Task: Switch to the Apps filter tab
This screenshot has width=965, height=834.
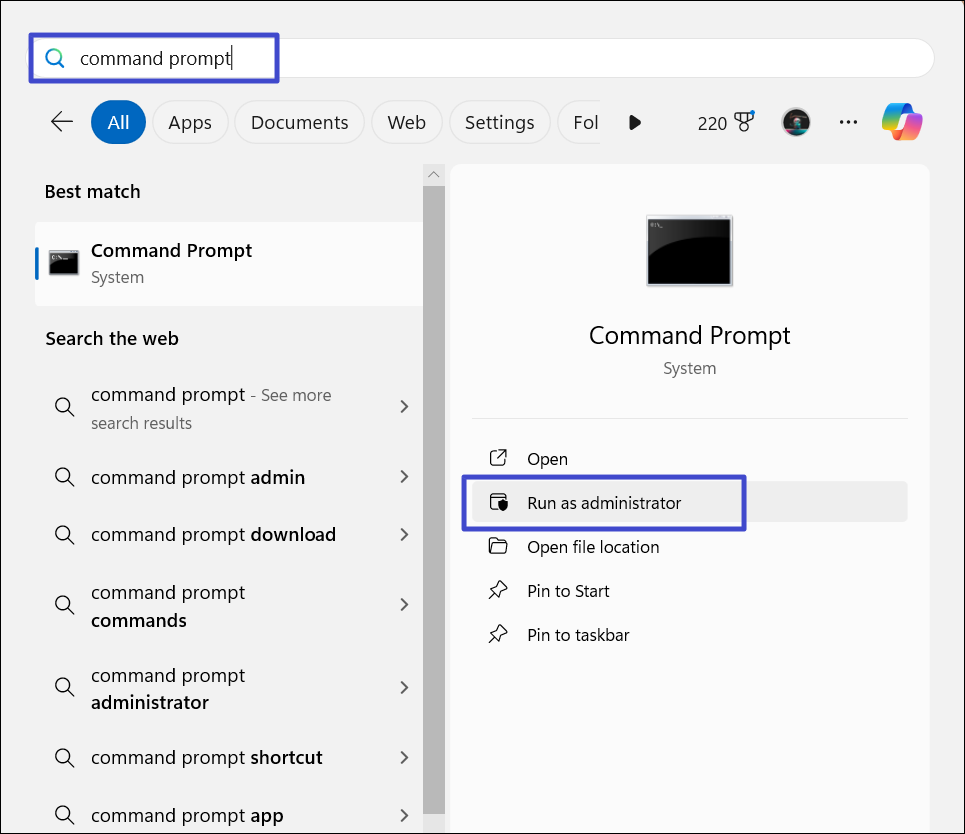Action: (189, 122)
